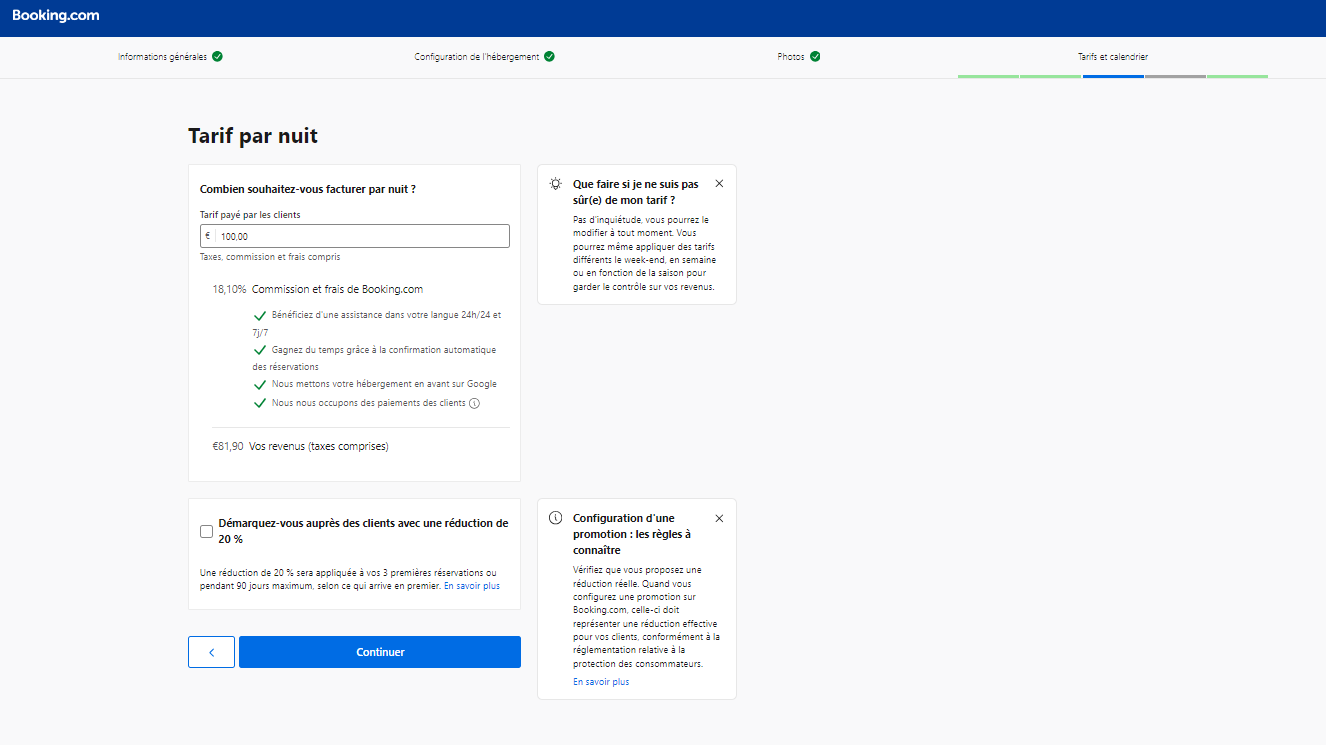
Task: Click the '€81,90' revenue amount
Action: pyautogui.click(x=228, y=446)
